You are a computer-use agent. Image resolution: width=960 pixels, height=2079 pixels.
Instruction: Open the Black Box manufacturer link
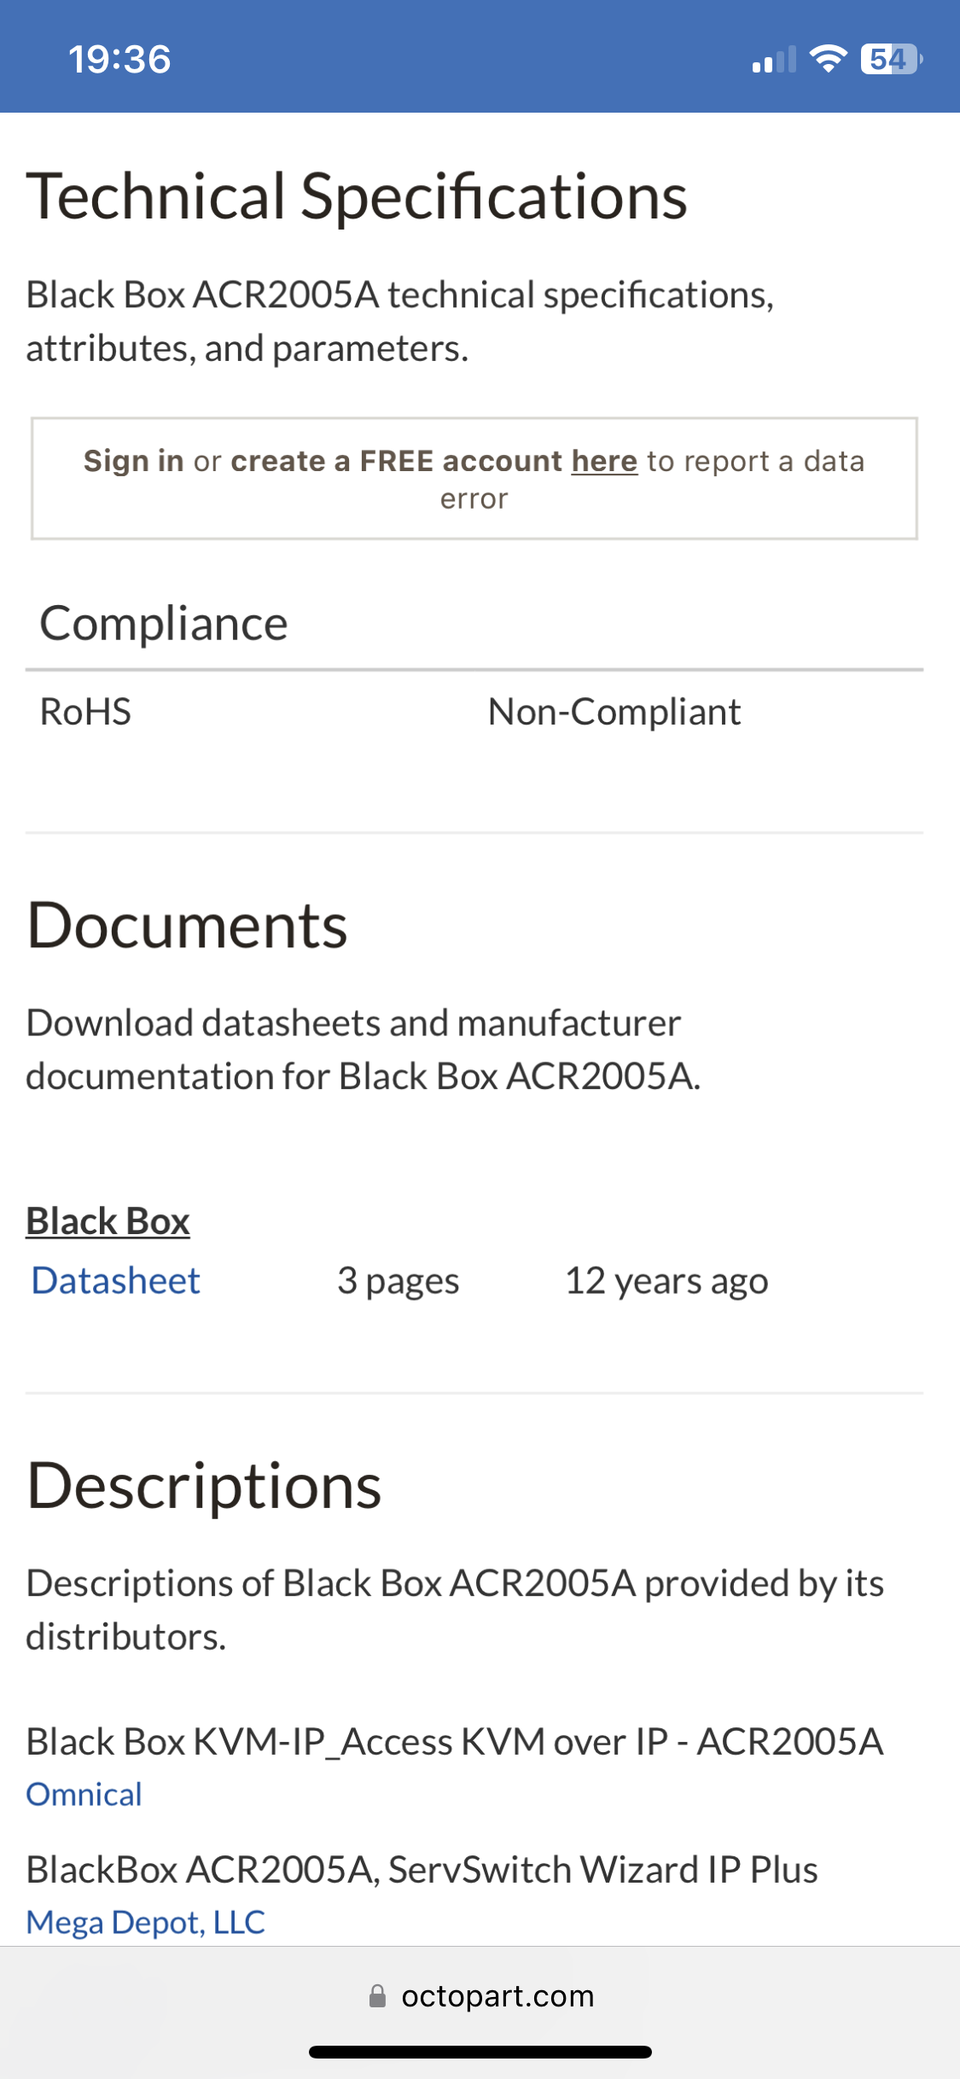click(x=108, y=1221)
